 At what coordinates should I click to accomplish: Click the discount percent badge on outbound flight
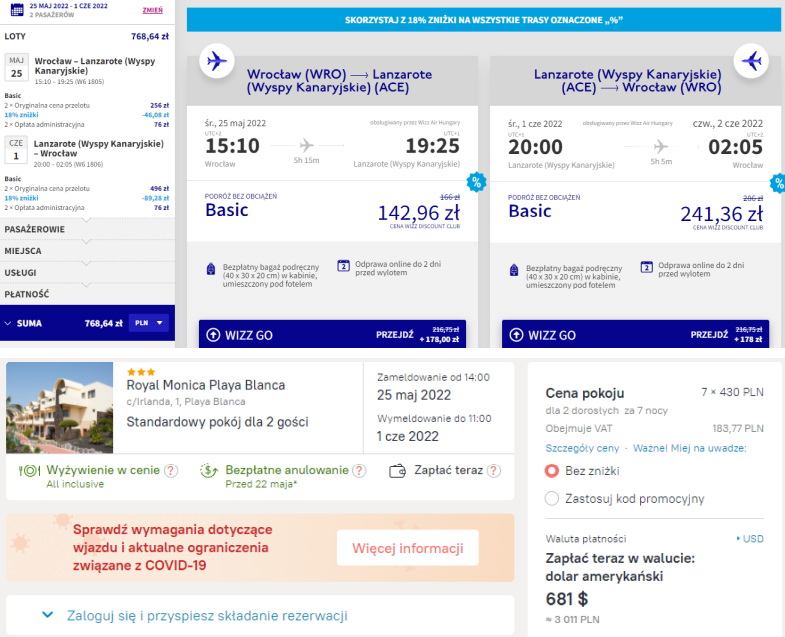click(476, 182)
